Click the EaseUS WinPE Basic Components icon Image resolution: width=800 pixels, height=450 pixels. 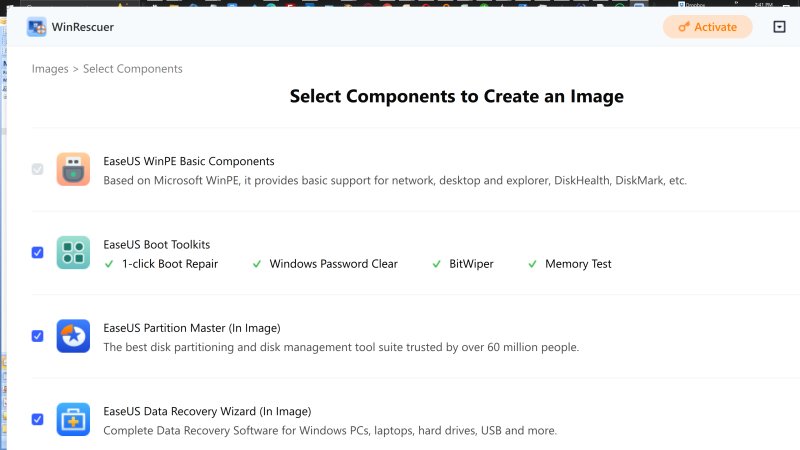coord(73,170)
